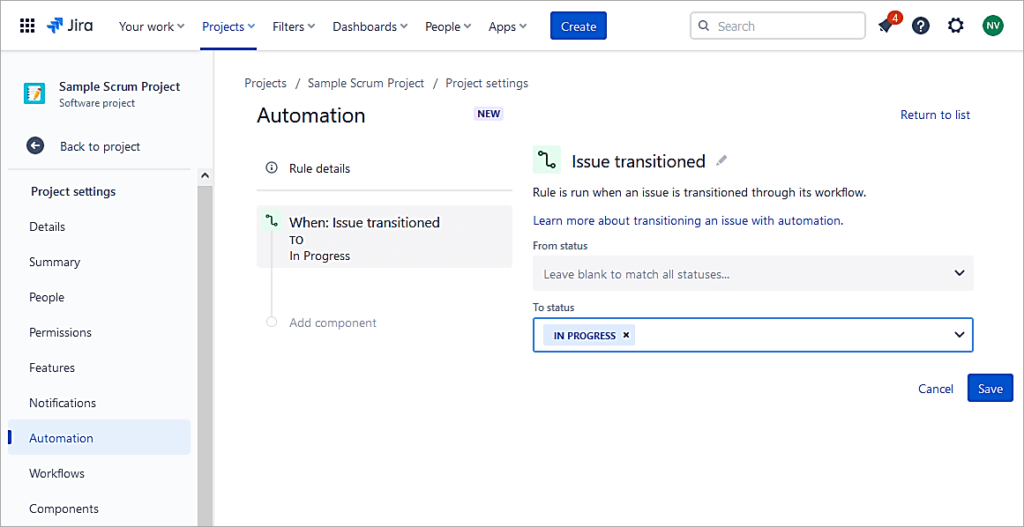Click the pencil edit icon beside Issue transitioned
Screen dimensions: 1024x527
point(722,161)
